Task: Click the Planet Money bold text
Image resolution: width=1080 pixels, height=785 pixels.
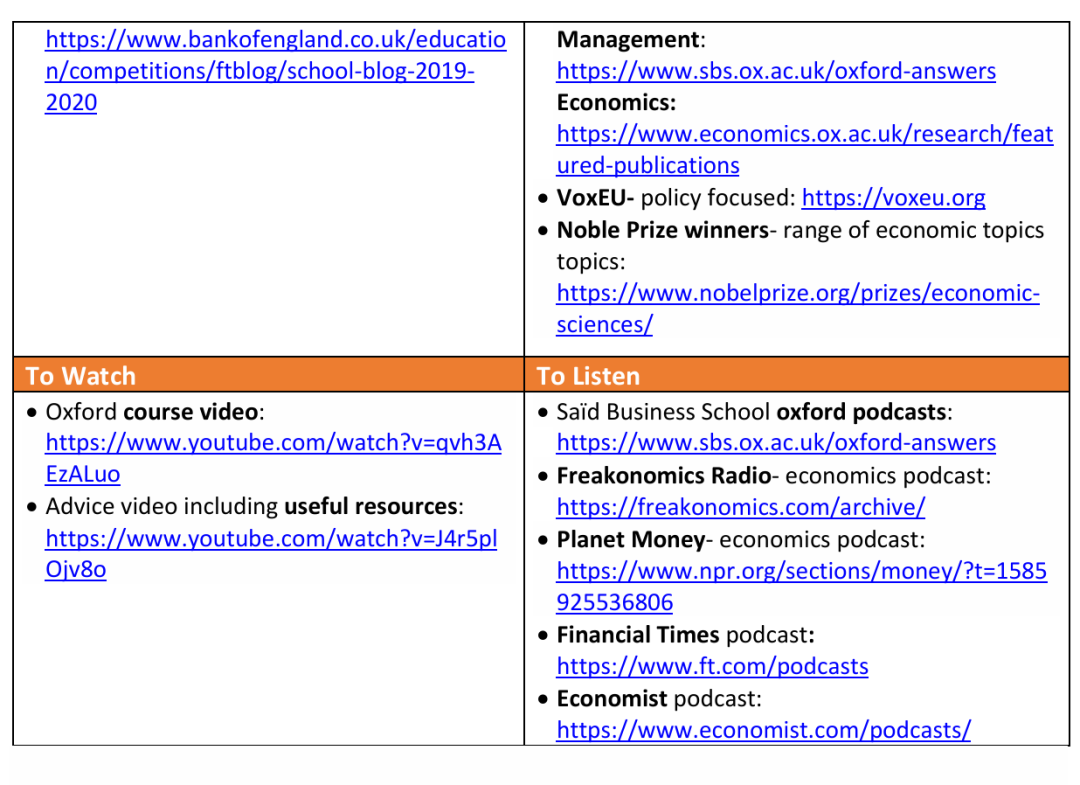Action: tap(630, 539)
